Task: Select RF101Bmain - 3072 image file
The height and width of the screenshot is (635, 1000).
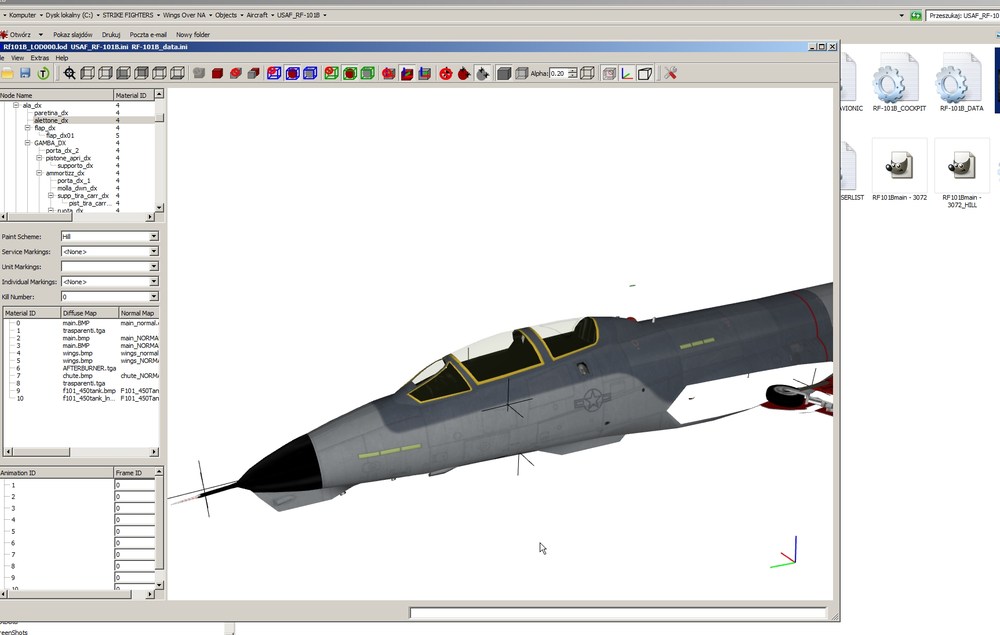Action: 899,170
